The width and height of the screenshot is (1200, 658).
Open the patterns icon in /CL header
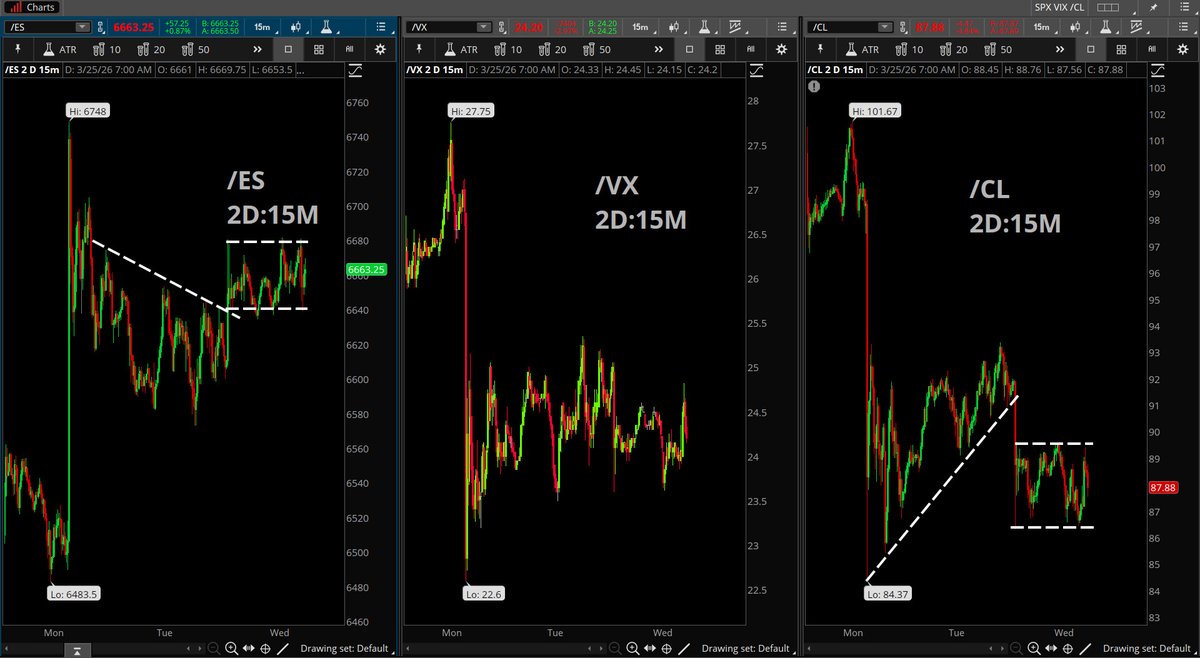click(1136, 27)
